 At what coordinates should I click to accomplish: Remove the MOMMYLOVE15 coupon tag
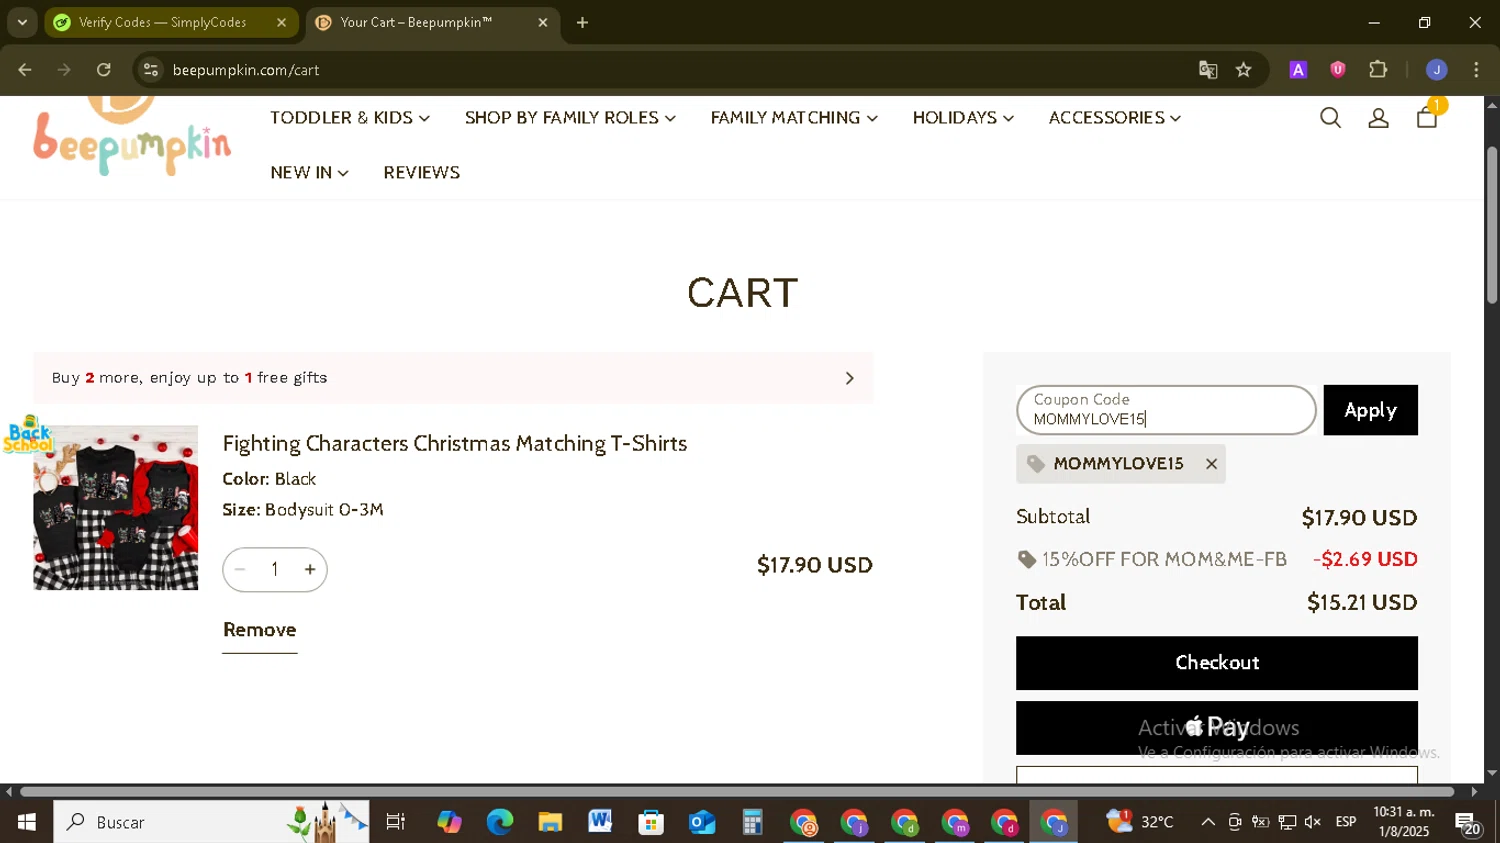coord(1211,464)
